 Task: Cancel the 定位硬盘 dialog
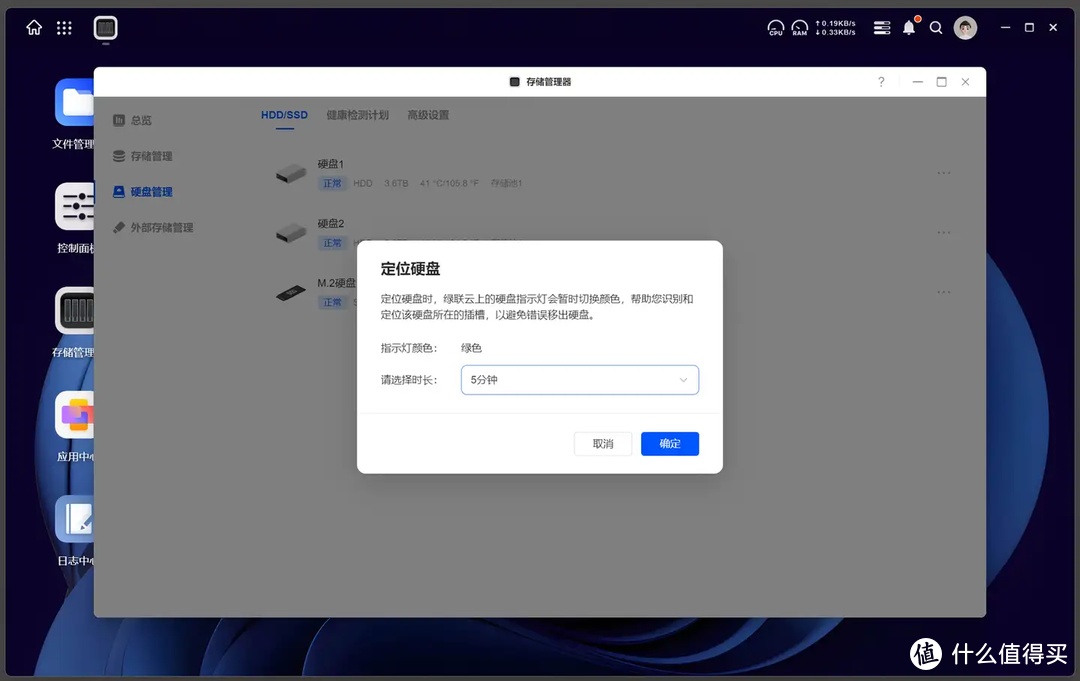[602, 443]
